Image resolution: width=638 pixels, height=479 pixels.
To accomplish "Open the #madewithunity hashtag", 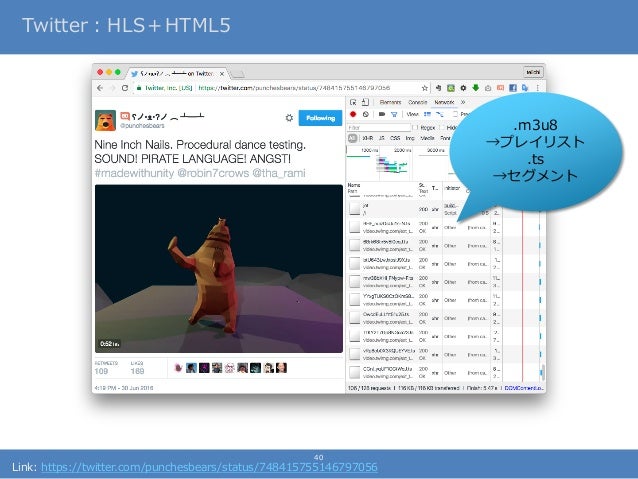I will (x=134, y=173).
